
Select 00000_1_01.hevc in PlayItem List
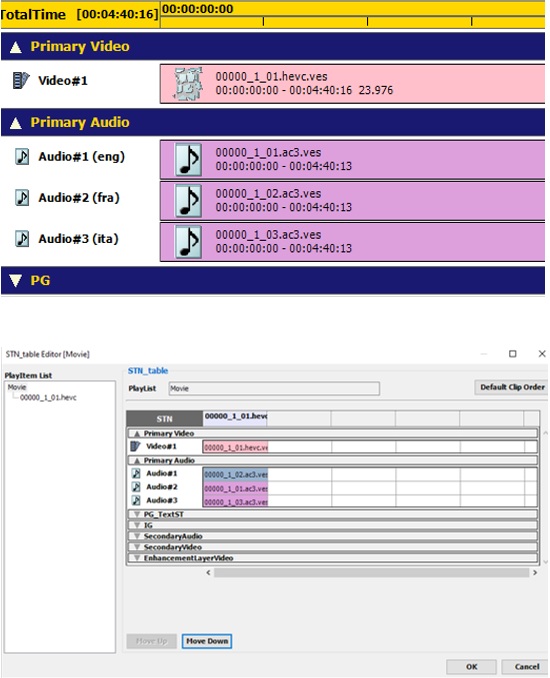coord(48,397)
